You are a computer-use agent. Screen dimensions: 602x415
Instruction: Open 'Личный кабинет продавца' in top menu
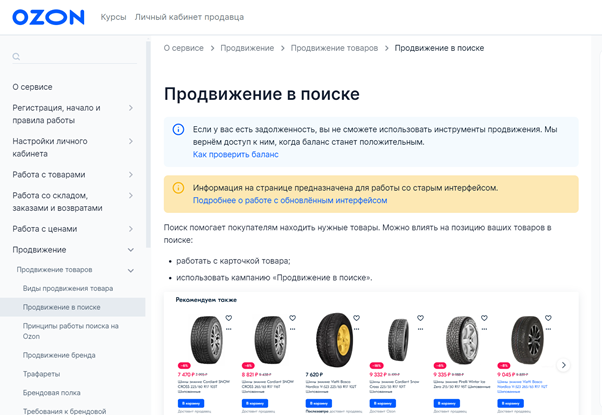(x=189, y=17)
